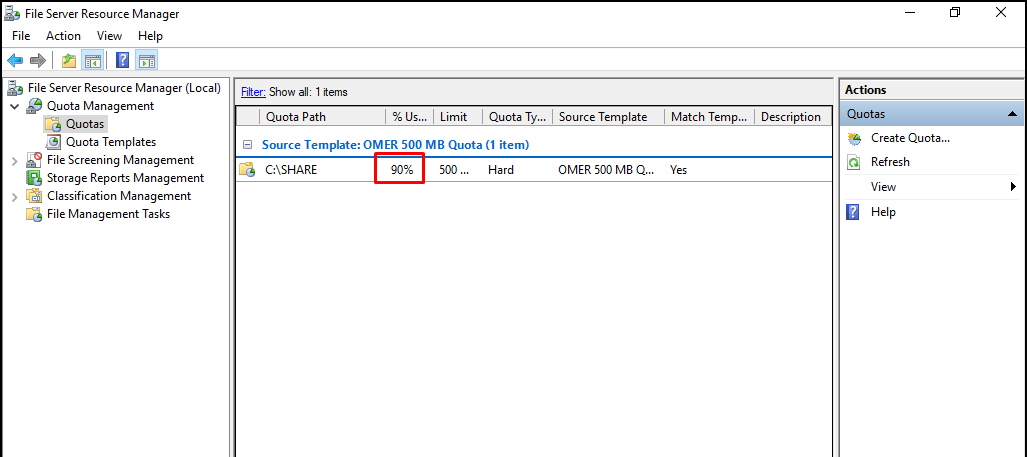
Task: Toggle Show/Hide Console Tree toolbar icon
Action: coord(92,61)
